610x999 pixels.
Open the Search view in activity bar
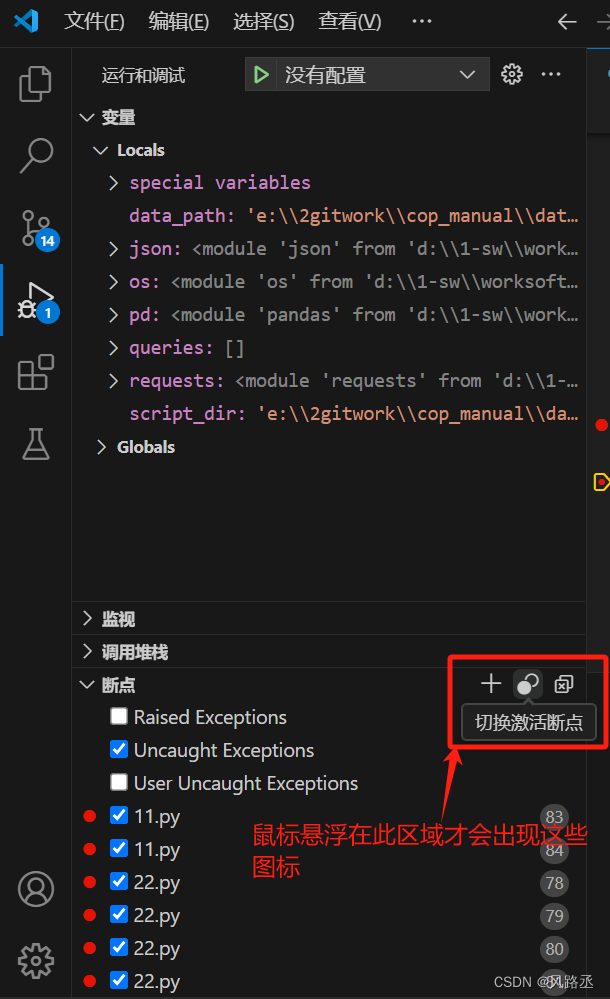click(35, 155)
